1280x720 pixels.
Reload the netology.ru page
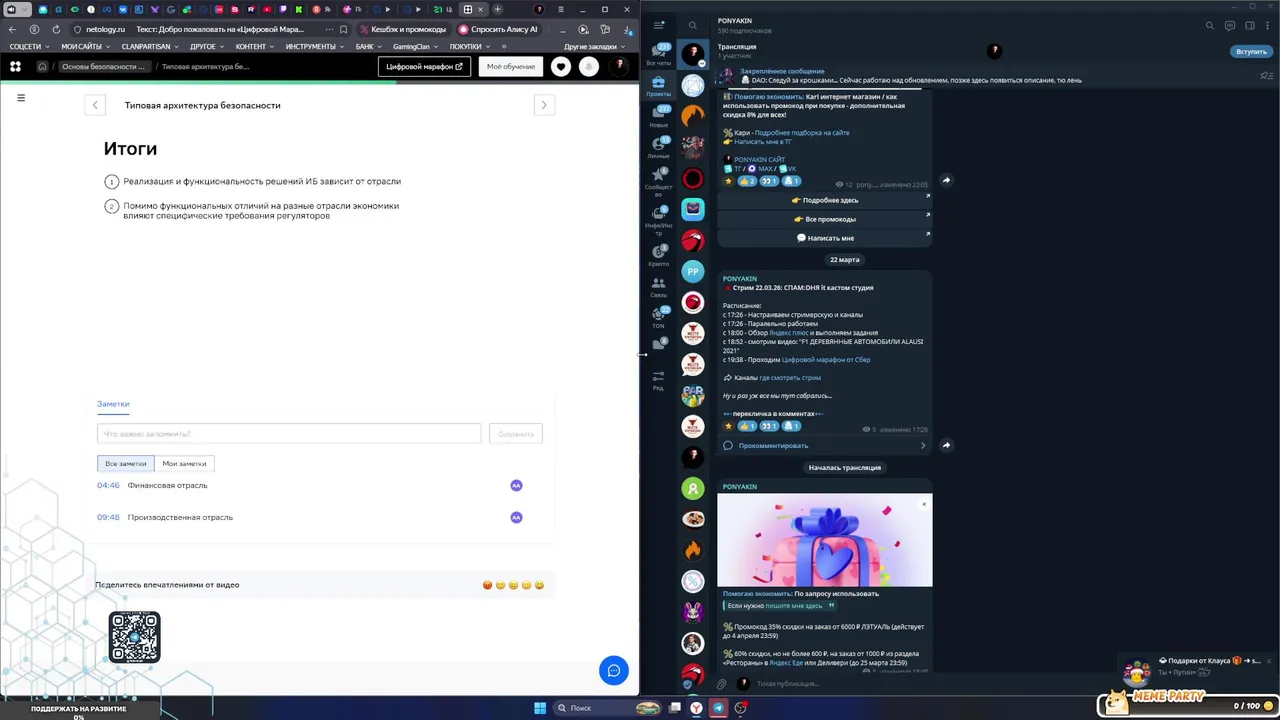click(x=56, y=29)
